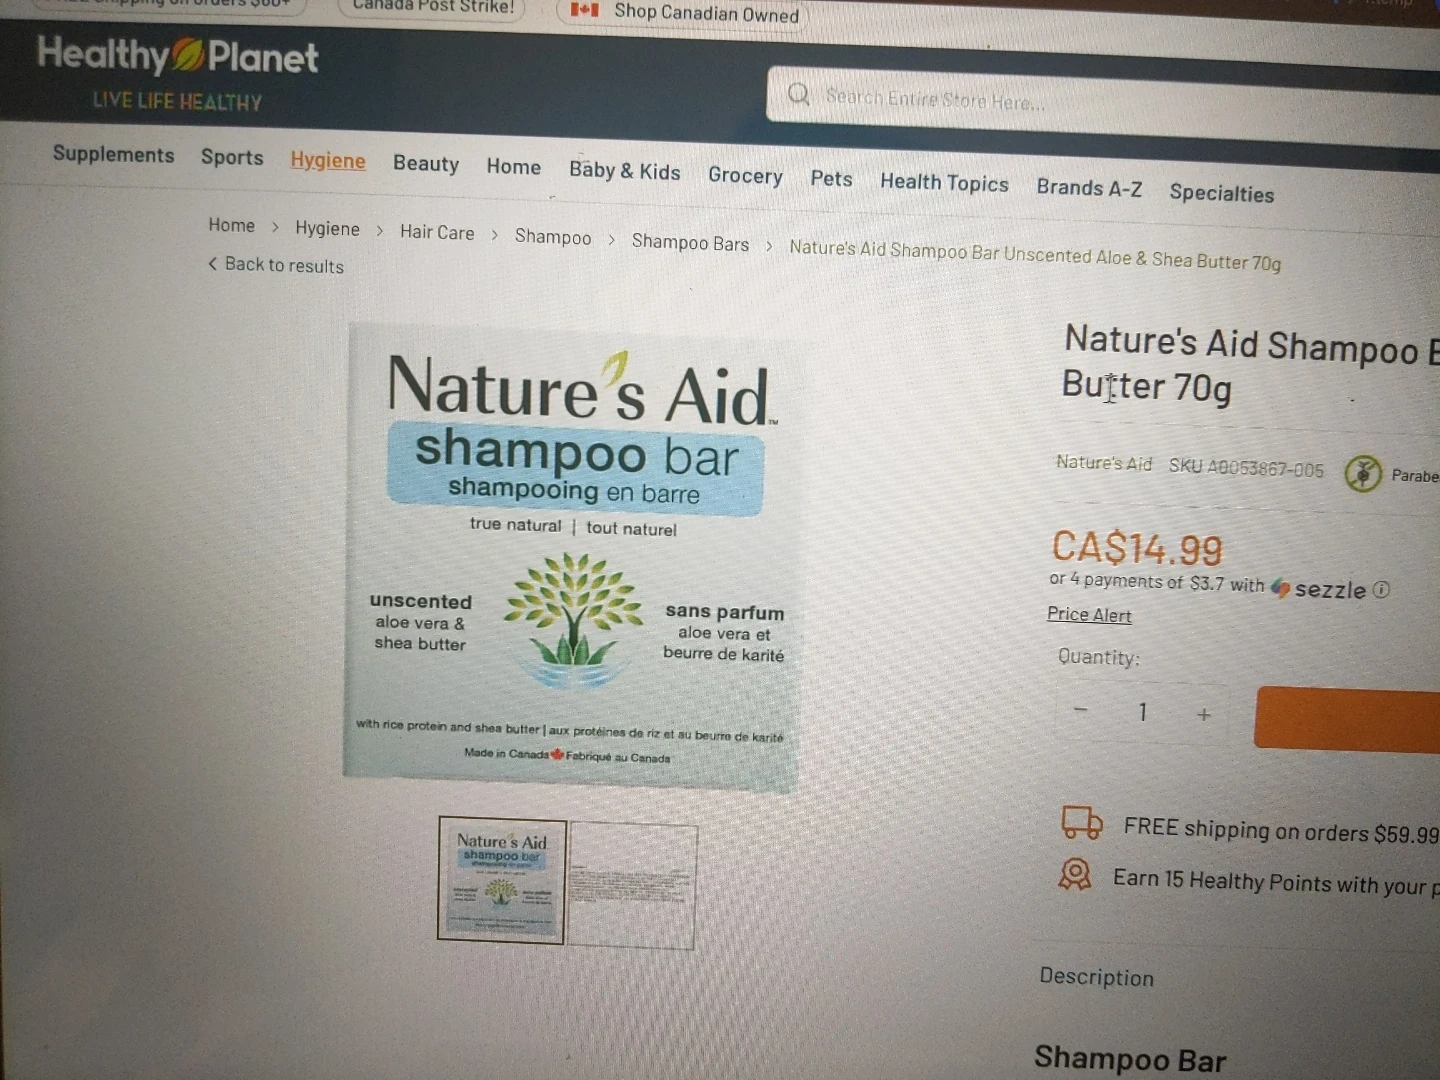
Task: Go back to results
Action: 276,265
